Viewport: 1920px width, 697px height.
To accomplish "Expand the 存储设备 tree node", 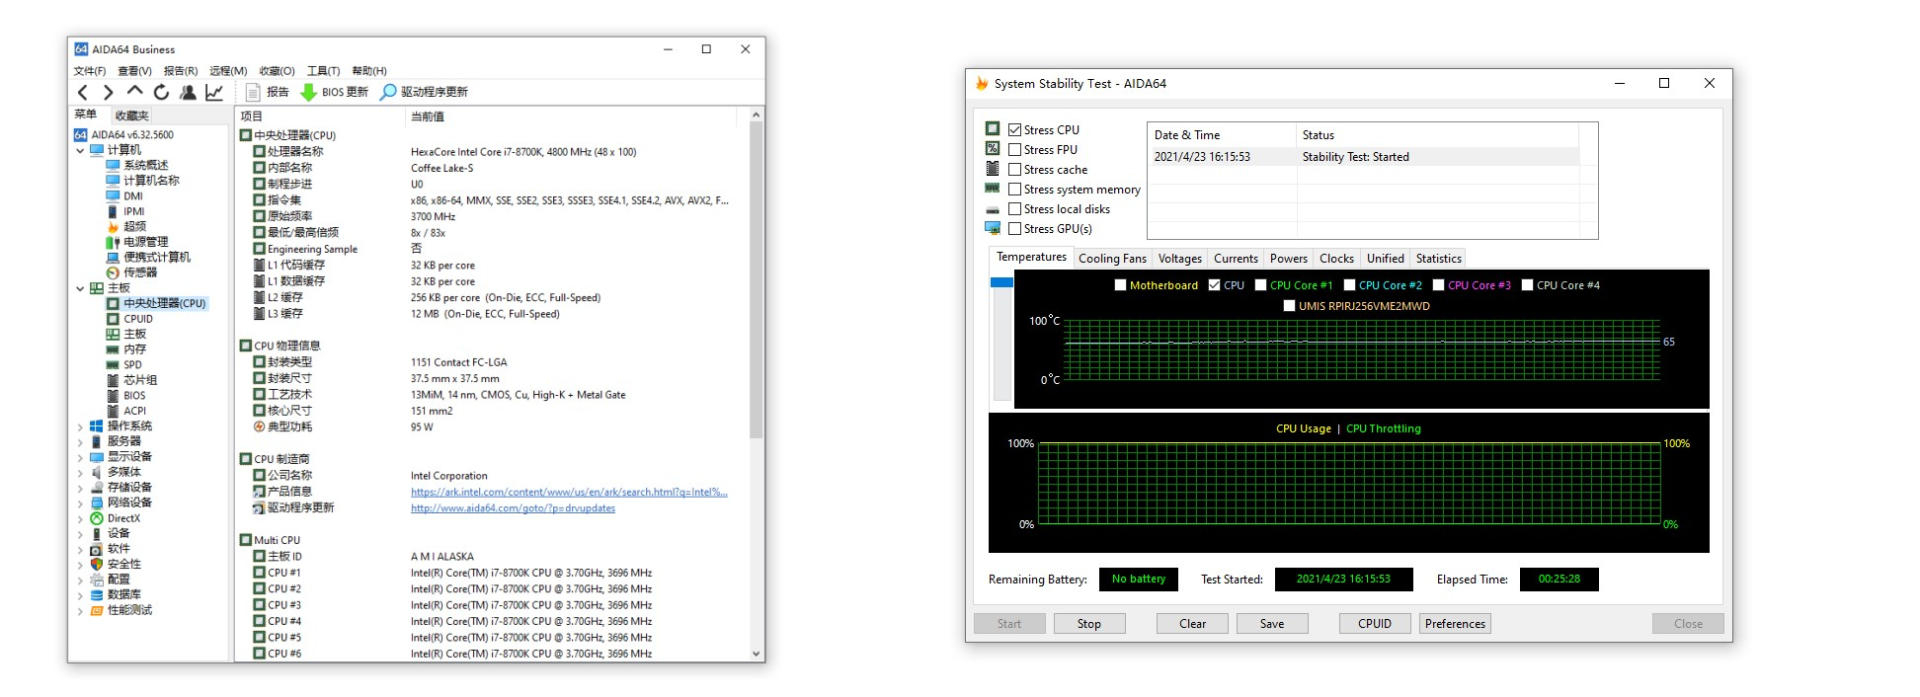I will click(80, 488).
